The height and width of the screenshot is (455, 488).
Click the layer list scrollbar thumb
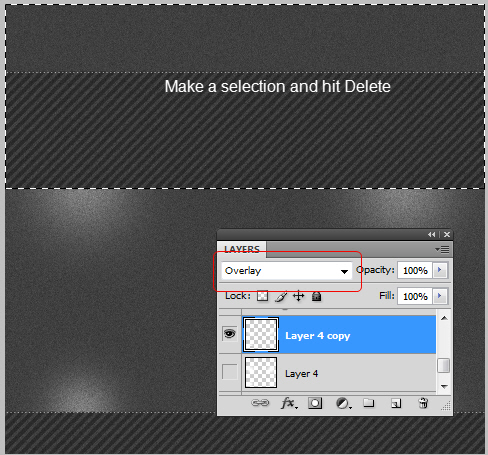point(444,365)
